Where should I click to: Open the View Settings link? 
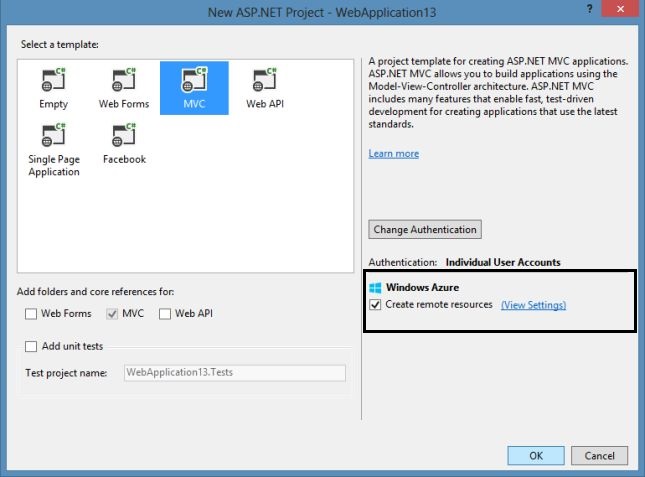(x=534, y=305)
